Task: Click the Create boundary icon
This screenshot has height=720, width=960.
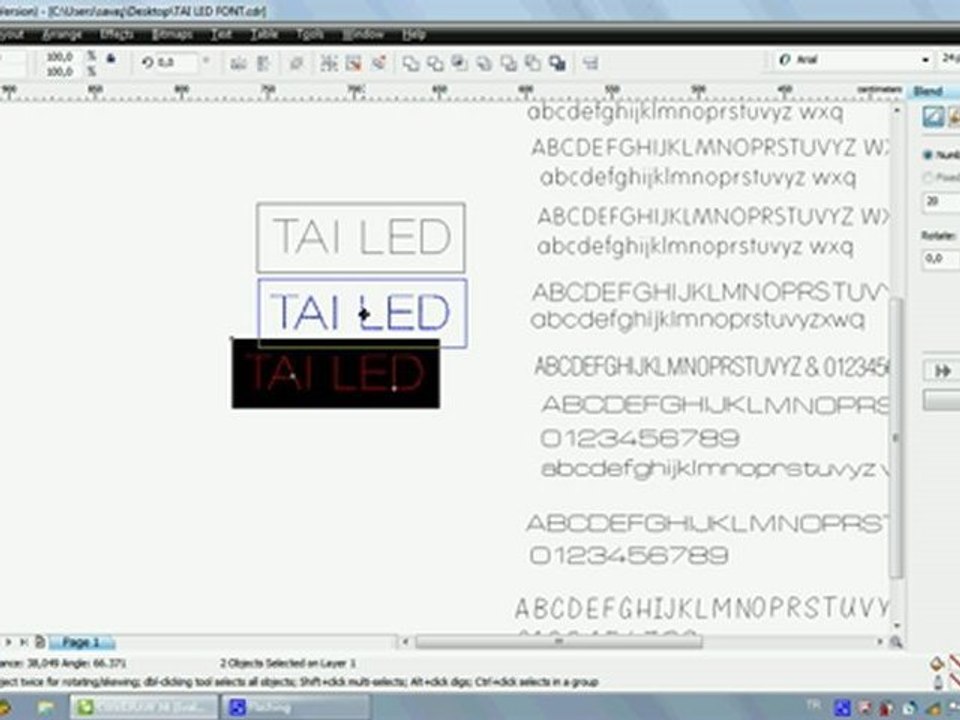Action: [557, 63]
